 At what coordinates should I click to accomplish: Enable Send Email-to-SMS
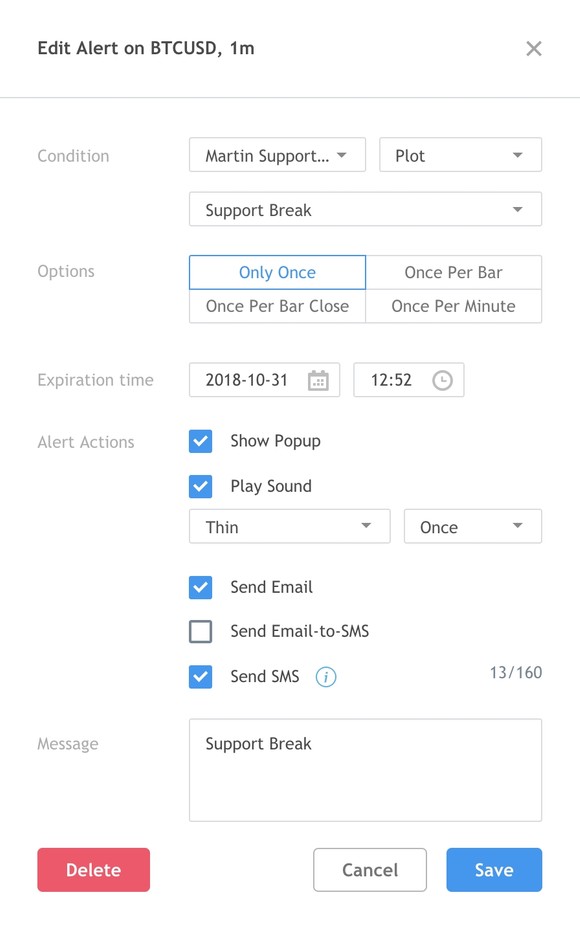pyautogui.click(x=200, y=631)
